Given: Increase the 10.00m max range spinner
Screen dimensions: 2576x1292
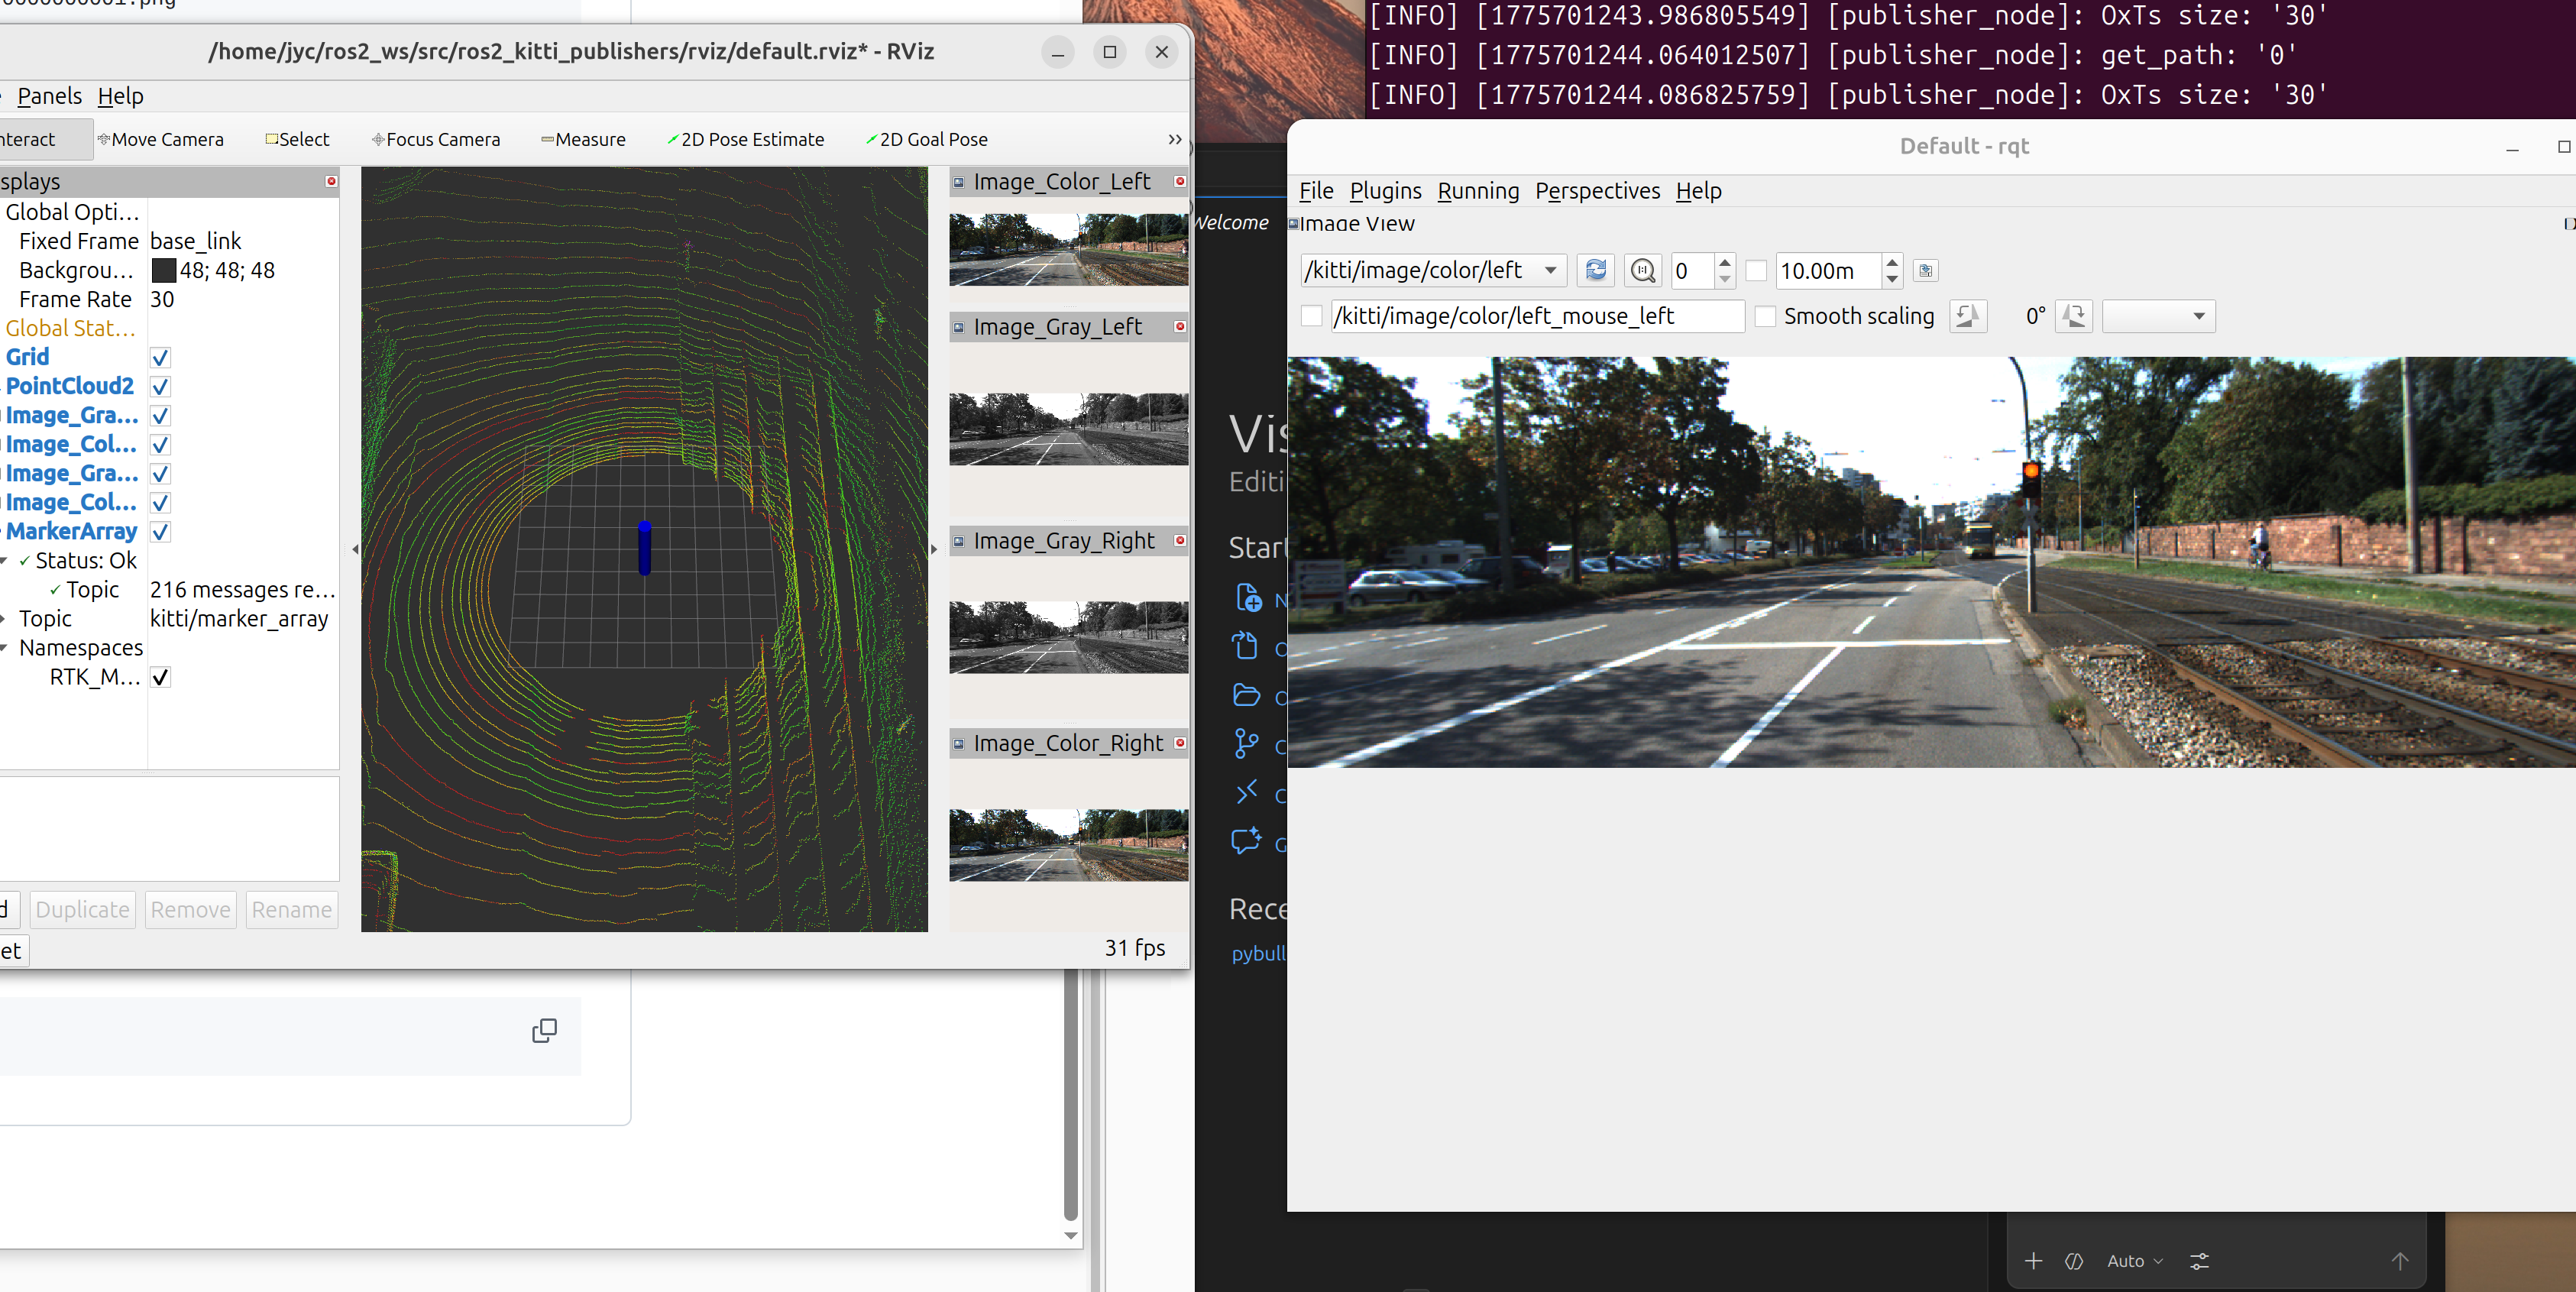Looking at the screenshot, I should coord(1891,262).
